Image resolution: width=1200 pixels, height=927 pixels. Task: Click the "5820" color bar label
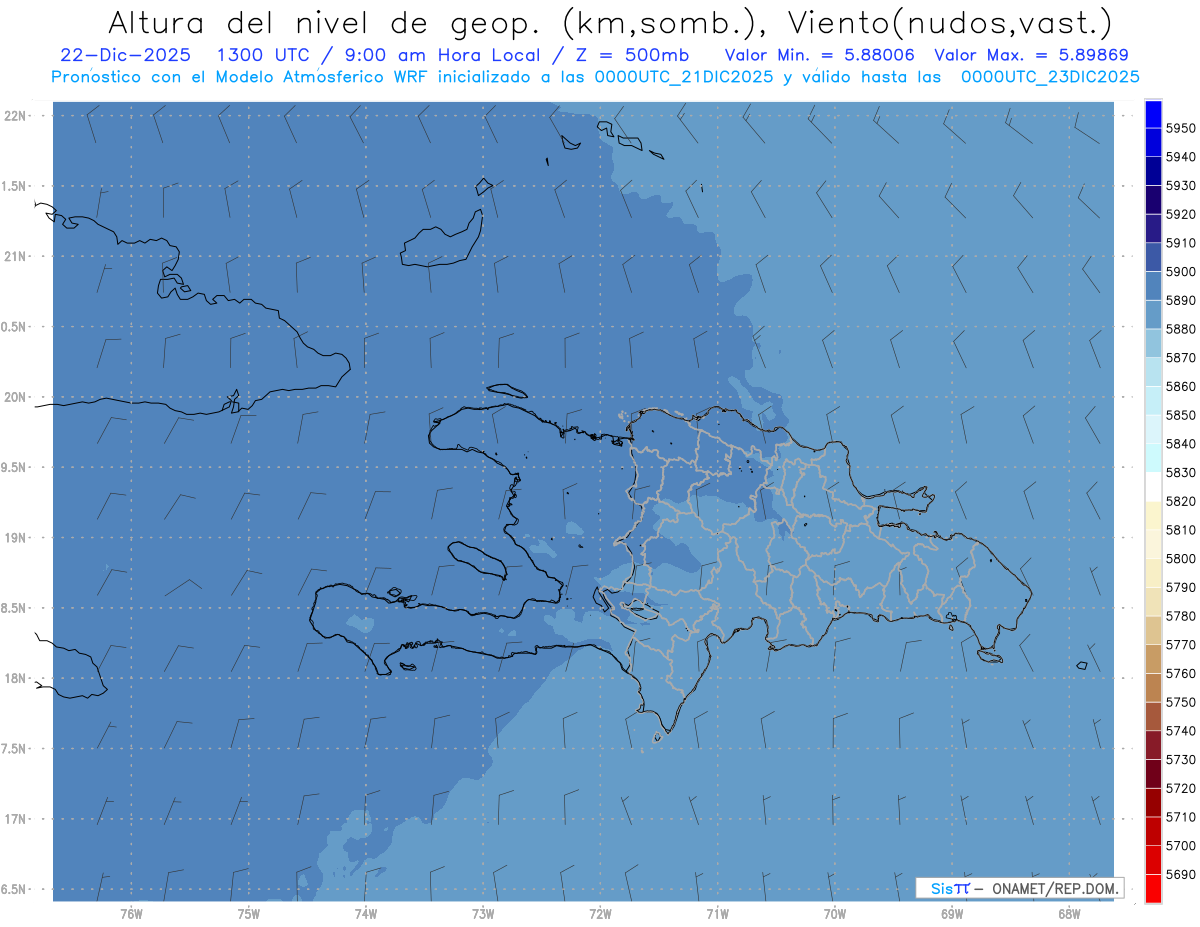[x=1180, y=501]
